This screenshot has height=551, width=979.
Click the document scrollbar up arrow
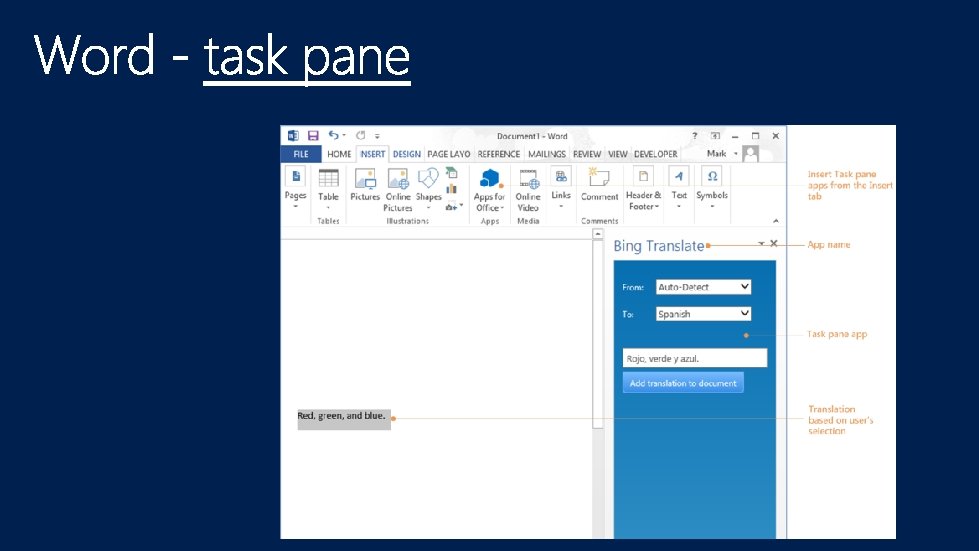click(x=598, y=234)
